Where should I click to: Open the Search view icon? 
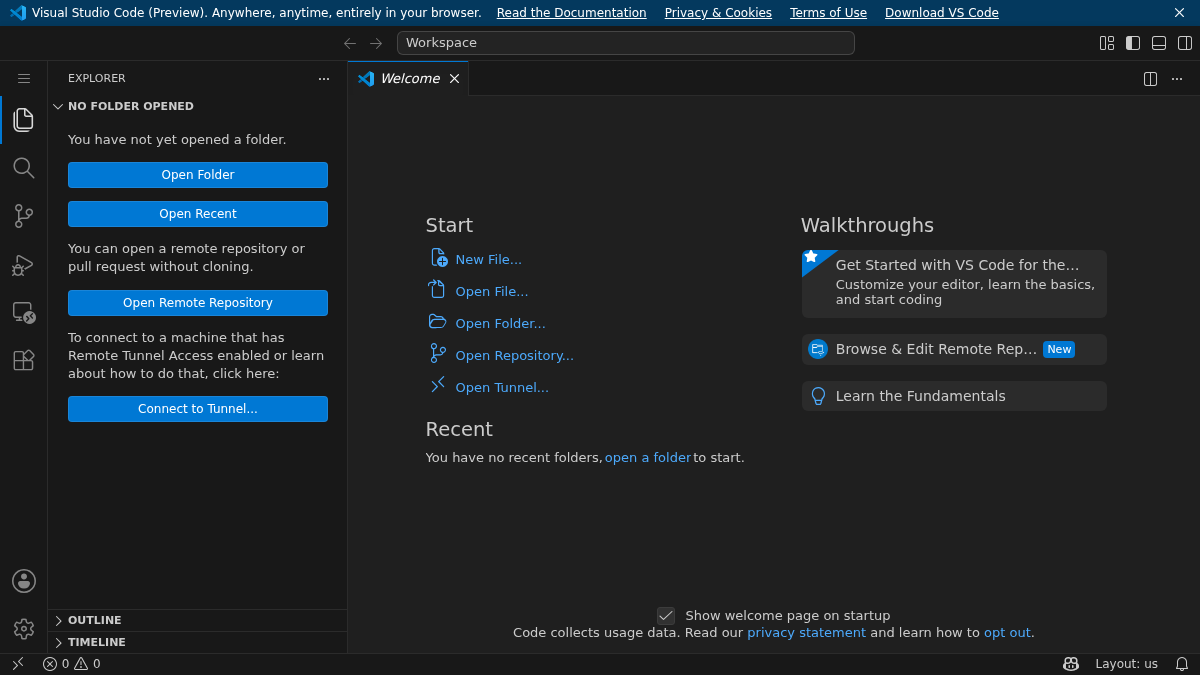click(x=24, y=168)
